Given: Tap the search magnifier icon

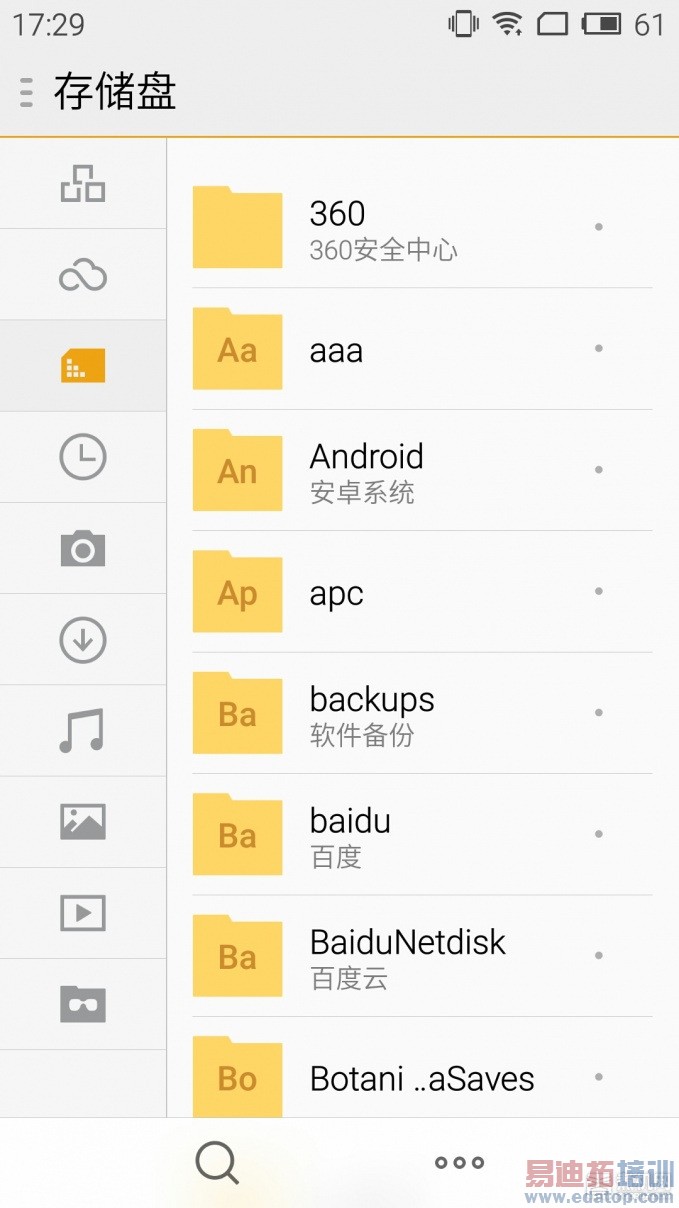Looking at the screenshot, I should click(x=217, y=1162).
